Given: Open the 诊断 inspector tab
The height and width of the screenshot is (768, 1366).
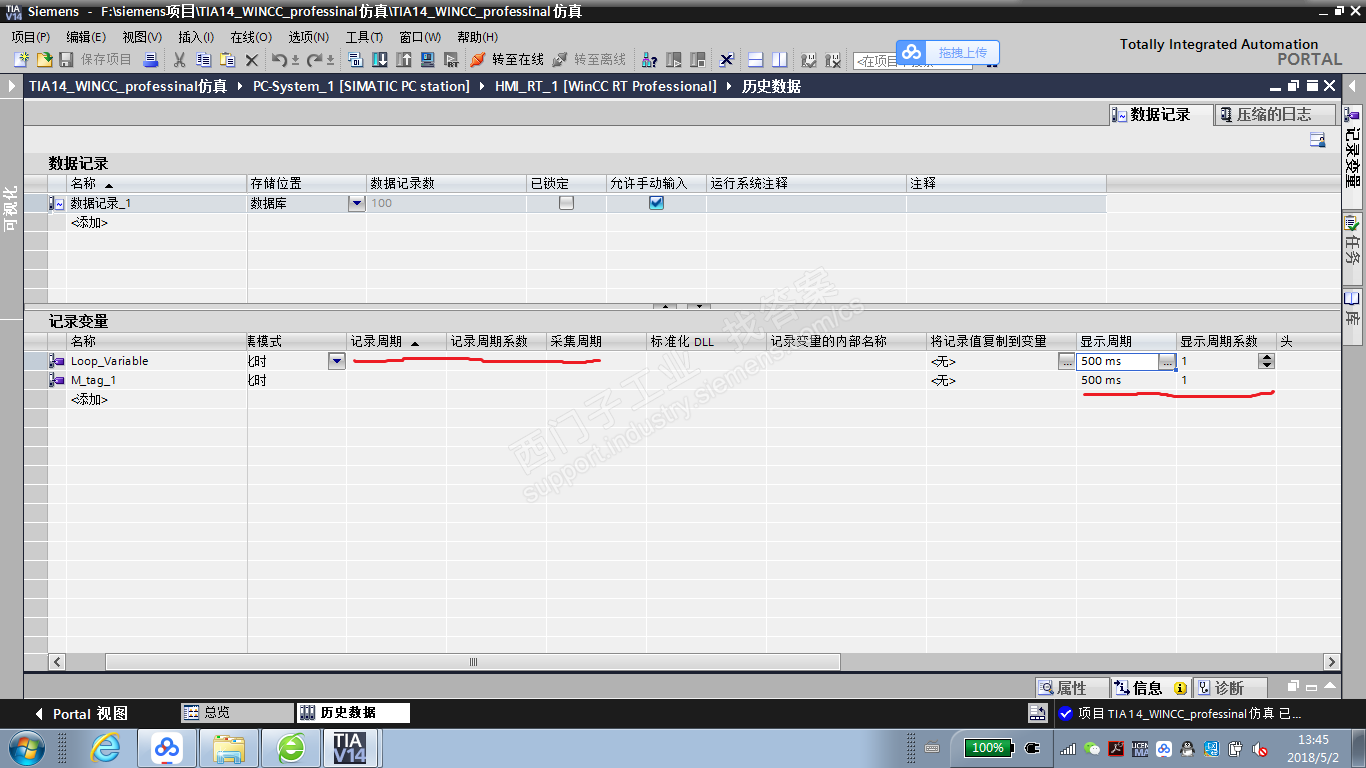Looking at the screenshot, I should 1230,688.
